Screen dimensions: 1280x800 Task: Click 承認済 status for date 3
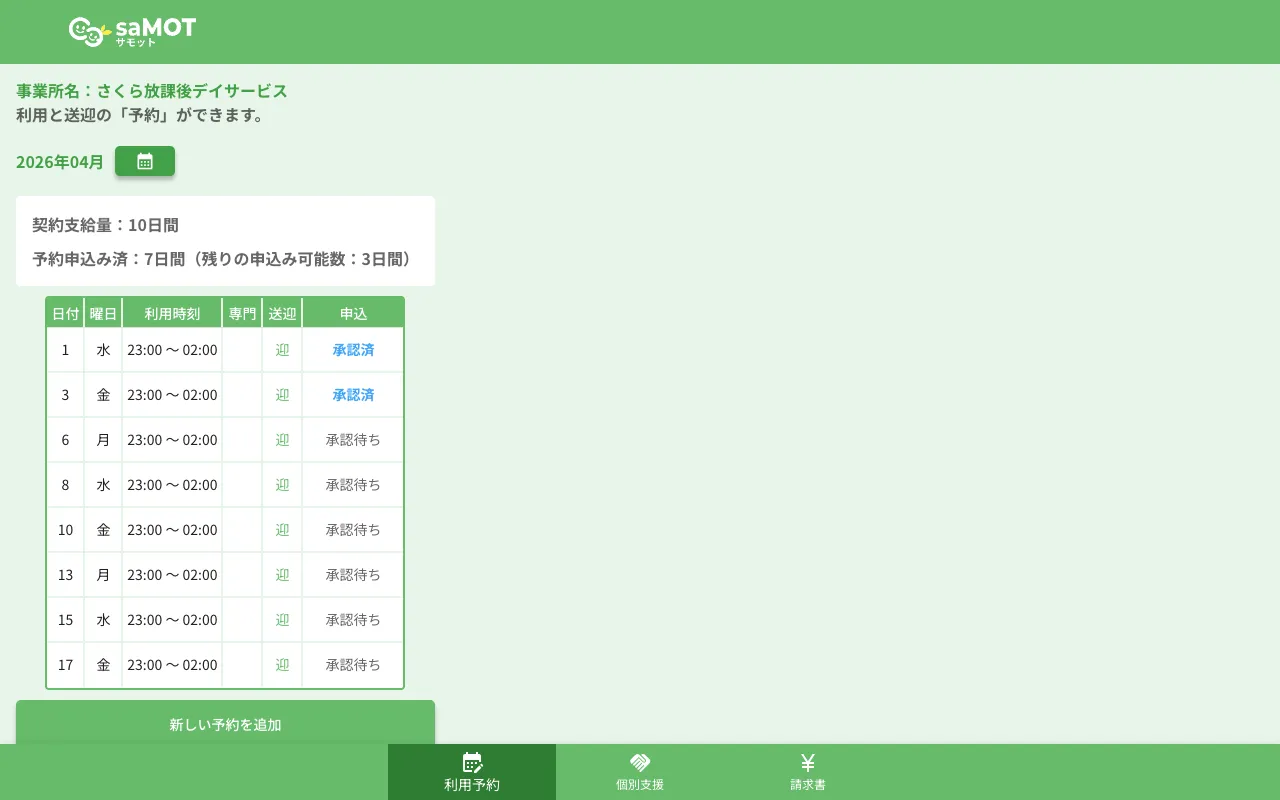[x=353, y=395]
